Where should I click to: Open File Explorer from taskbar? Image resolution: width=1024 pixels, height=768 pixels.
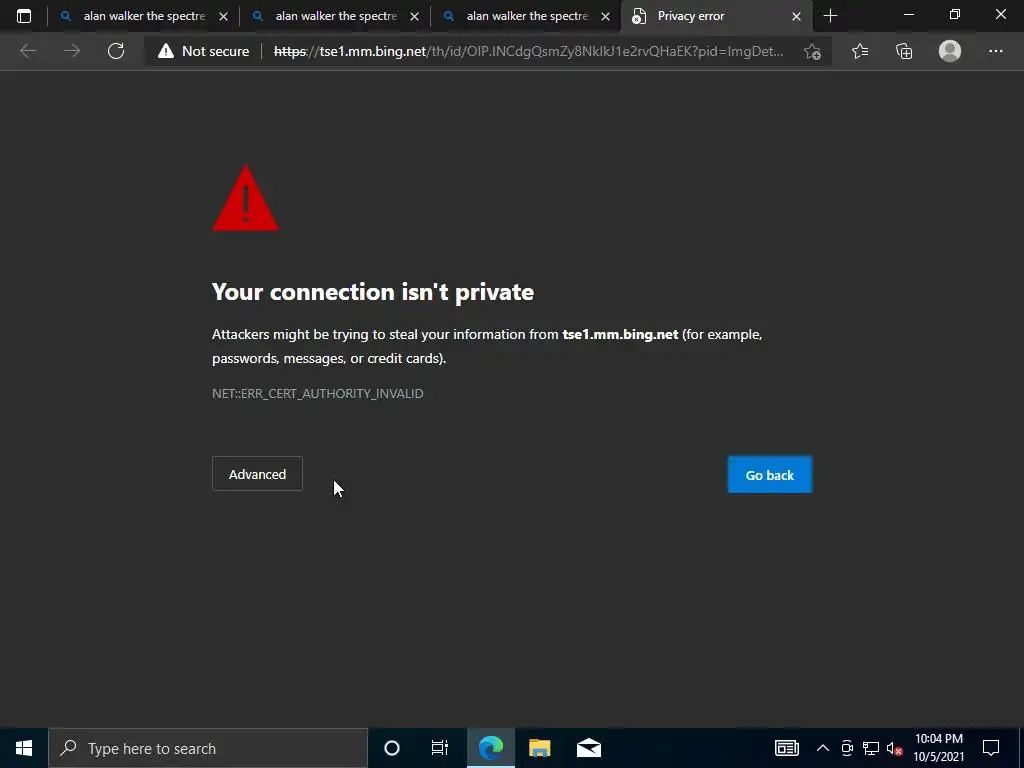[539, 748]
